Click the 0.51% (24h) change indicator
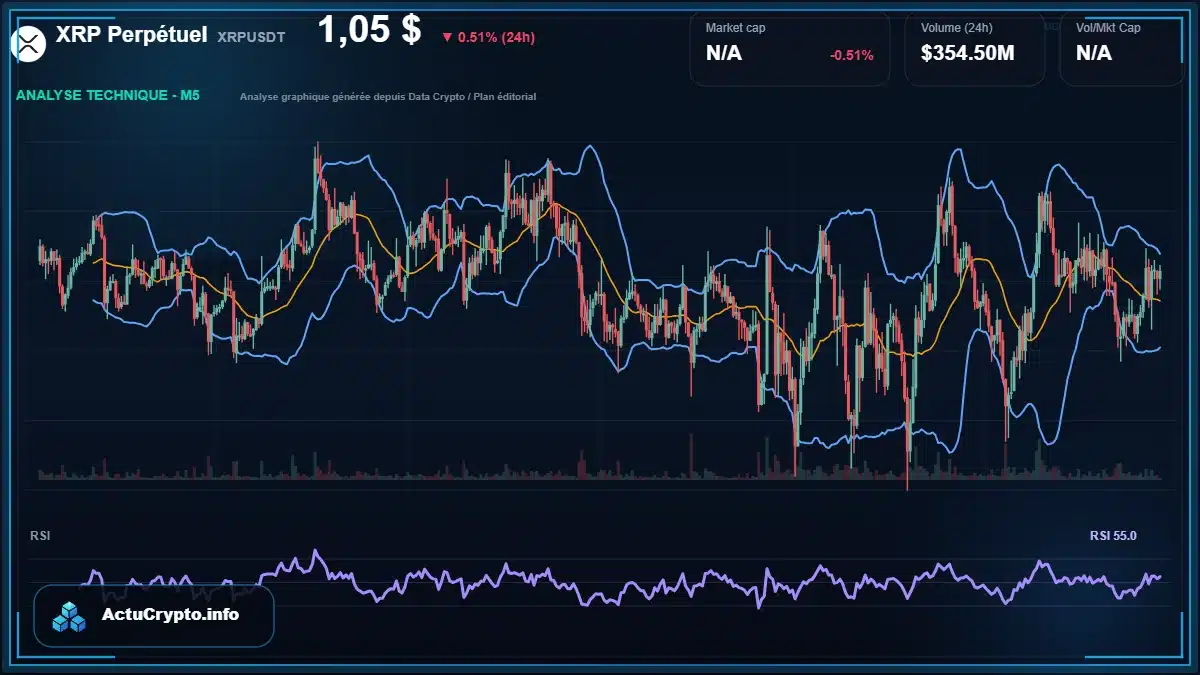The height and width of the screenshot is (675, 1200). point(488,38)
